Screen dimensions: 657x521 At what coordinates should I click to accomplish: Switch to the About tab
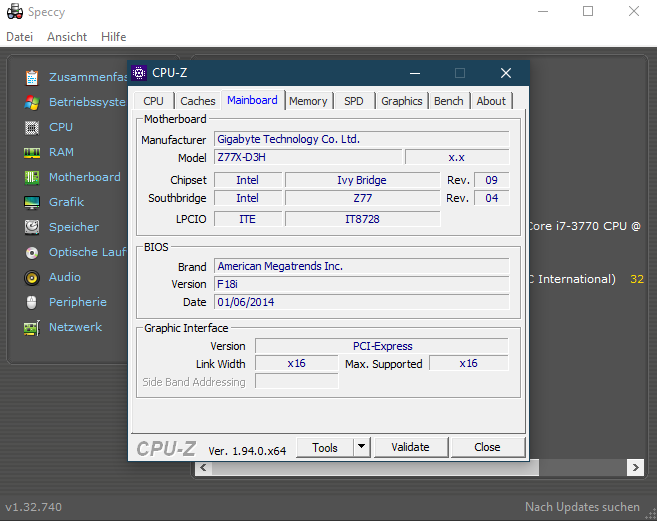click(x=491, y=101)
